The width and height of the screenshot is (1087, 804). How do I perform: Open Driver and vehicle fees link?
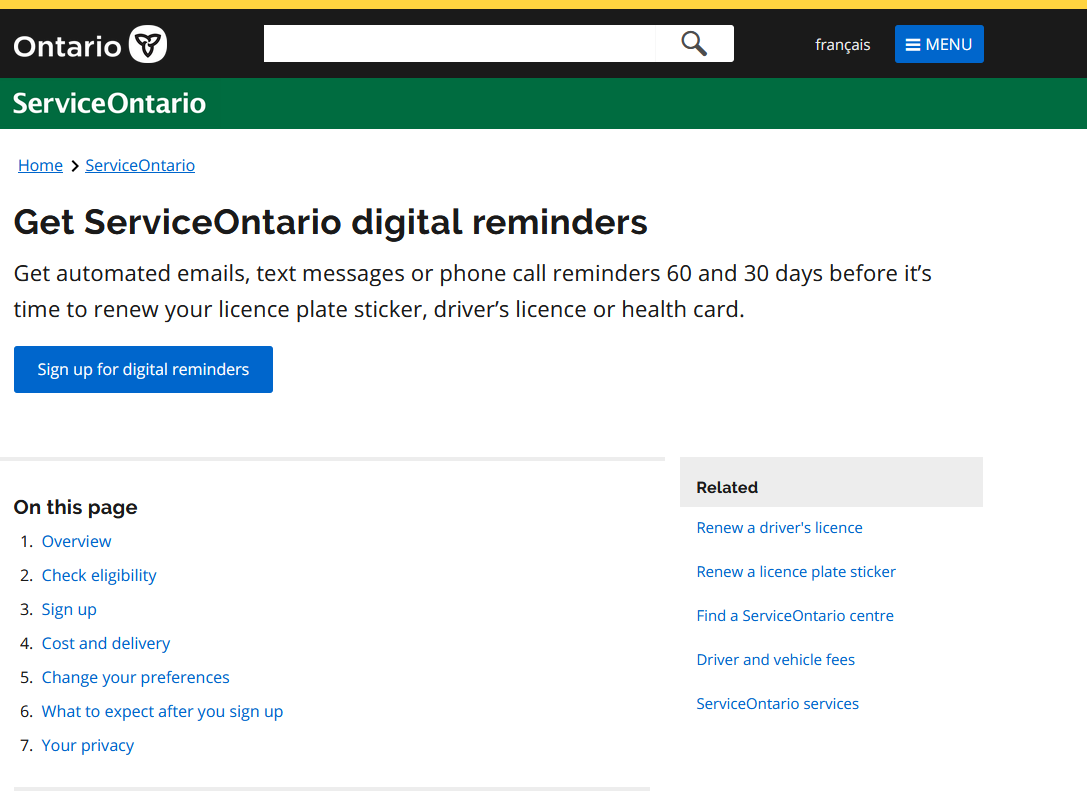[x=776, y=660]
